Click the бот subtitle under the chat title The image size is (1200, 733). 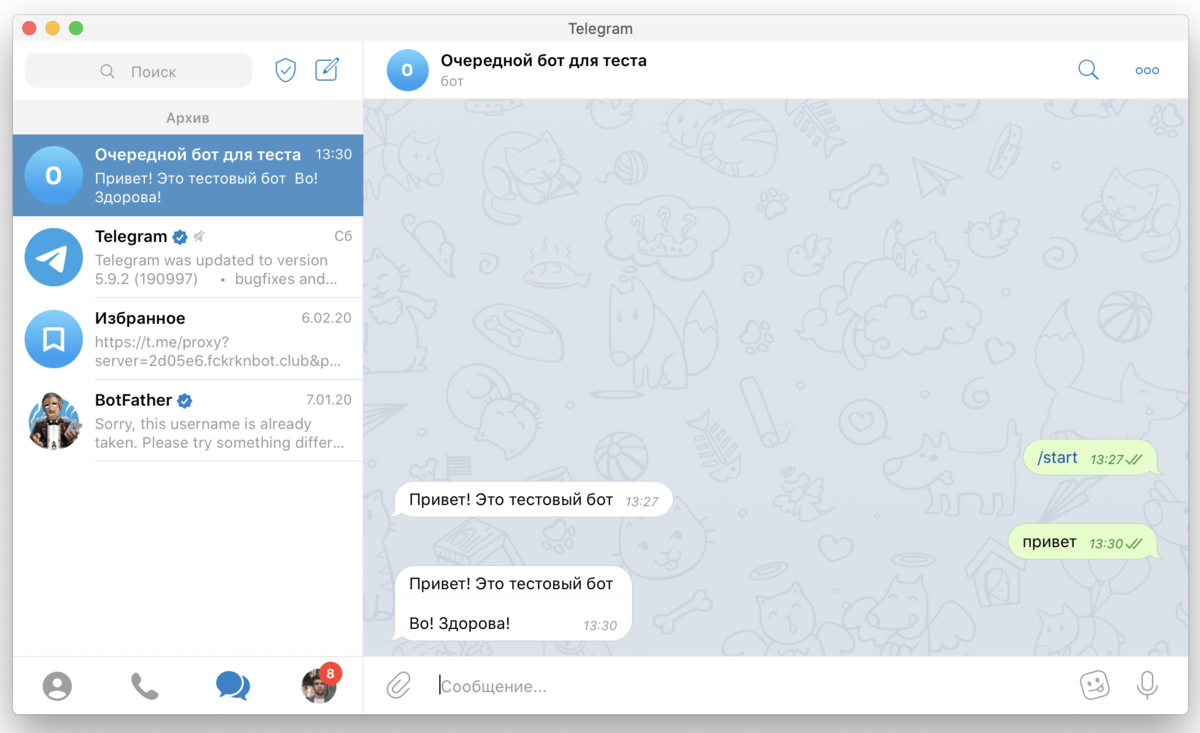[452, 81]
